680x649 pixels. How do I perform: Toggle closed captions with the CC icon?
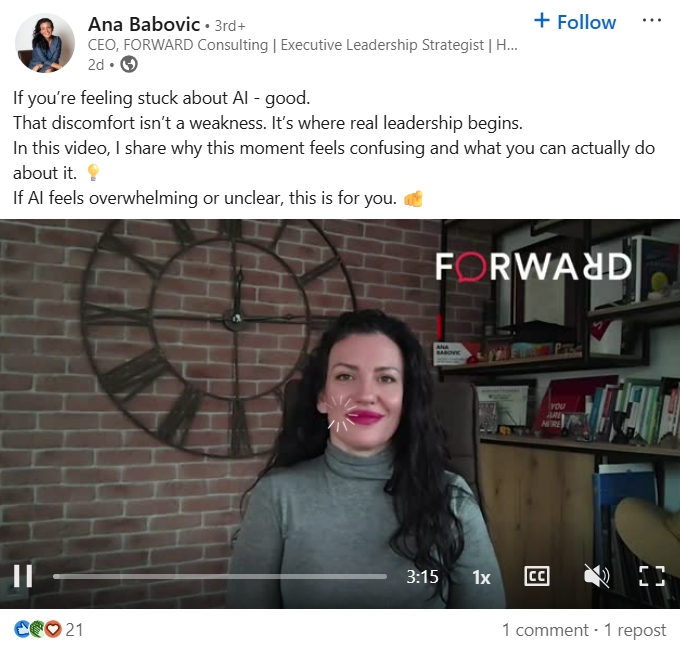click(537, 576)
